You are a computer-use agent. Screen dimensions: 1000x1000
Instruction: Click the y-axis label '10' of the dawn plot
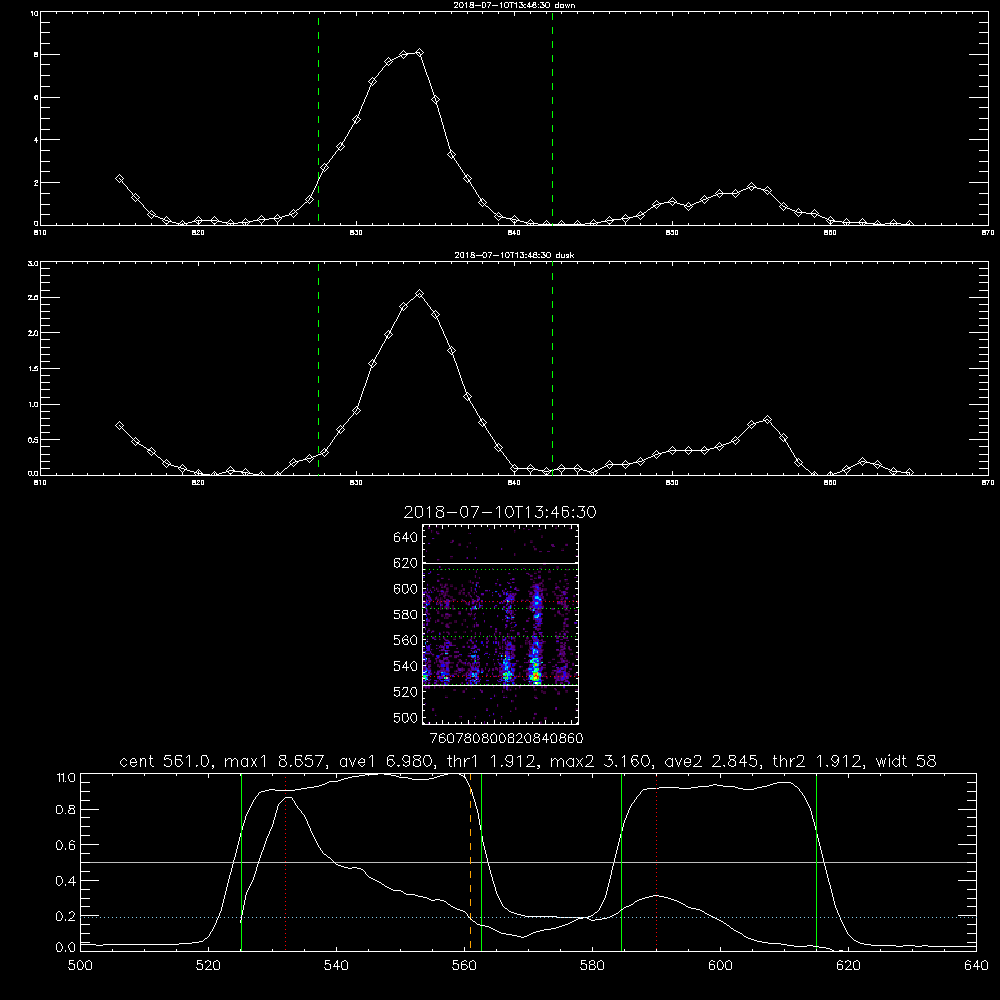pos(34,13)
